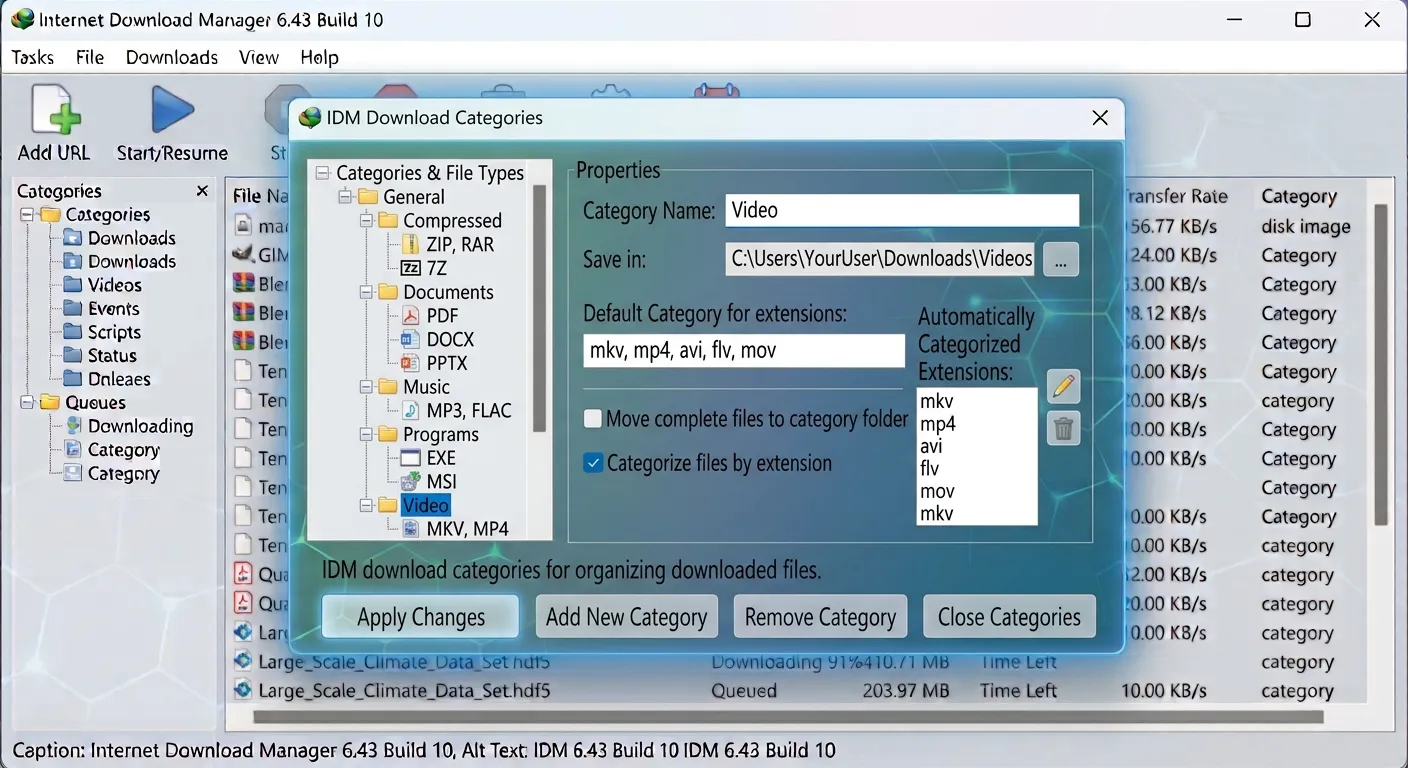Image resolution: width=1408 pixels, height=768 pixels.
Task: Collapse the Programs tree node
Action: click(366, 435)
